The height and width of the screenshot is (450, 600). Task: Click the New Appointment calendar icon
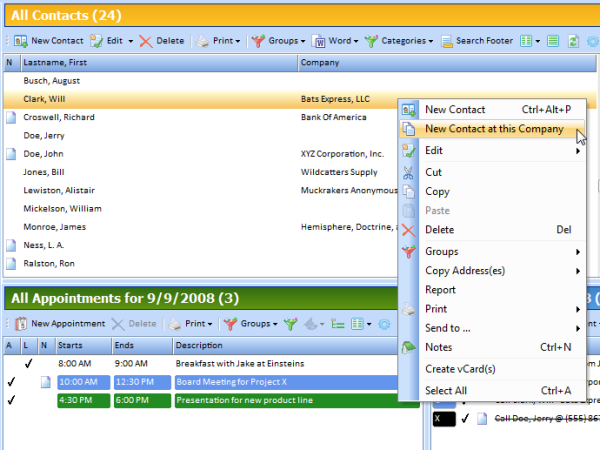click(21, 324)
